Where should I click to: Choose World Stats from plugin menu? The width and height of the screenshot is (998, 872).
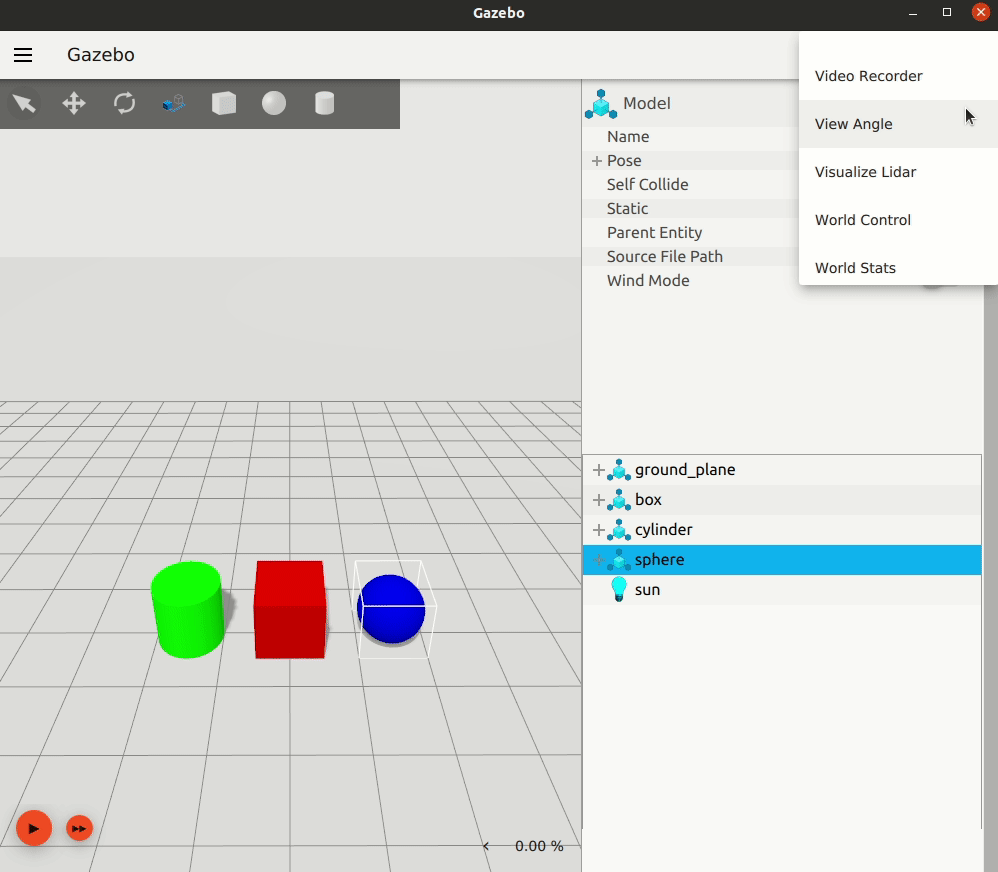898,268
